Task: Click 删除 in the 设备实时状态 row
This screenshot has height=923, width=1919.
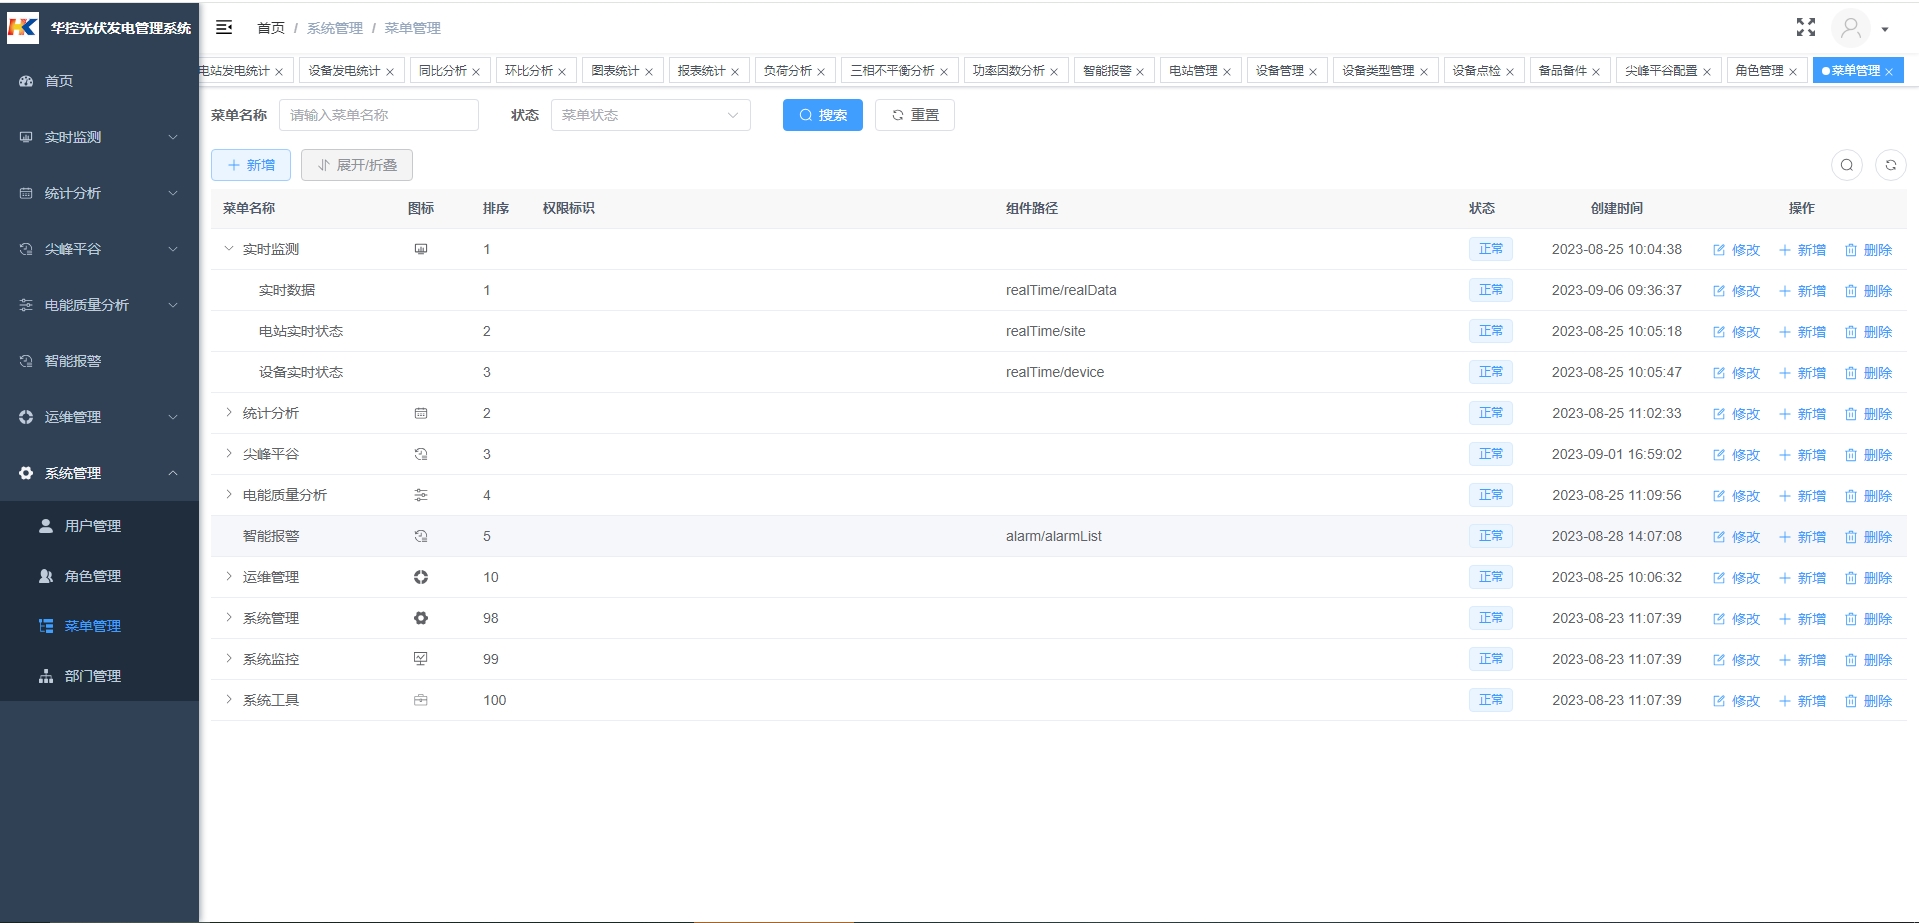Action: click(1868, 373)
